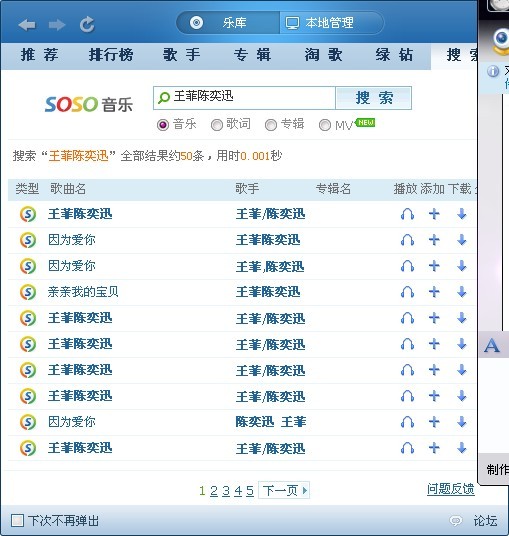Open the 问题反馈 link

pos(451,489)
